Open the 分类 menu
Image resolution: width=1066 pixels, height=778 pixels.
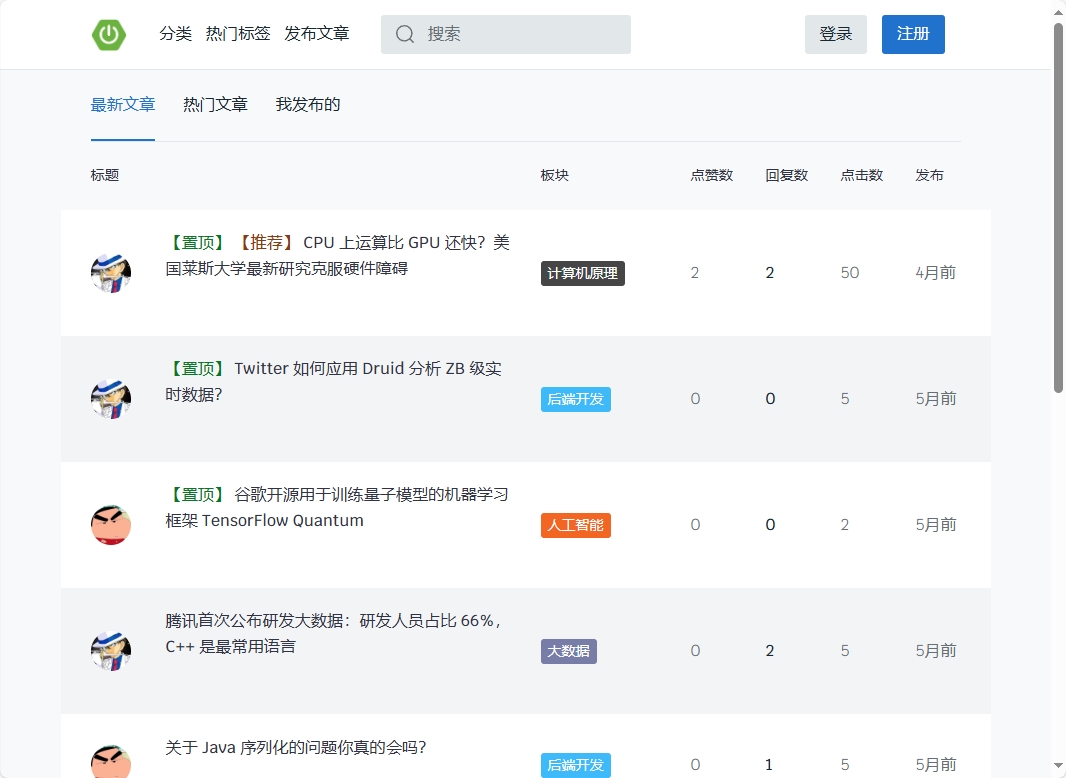[x=175, y=33]
